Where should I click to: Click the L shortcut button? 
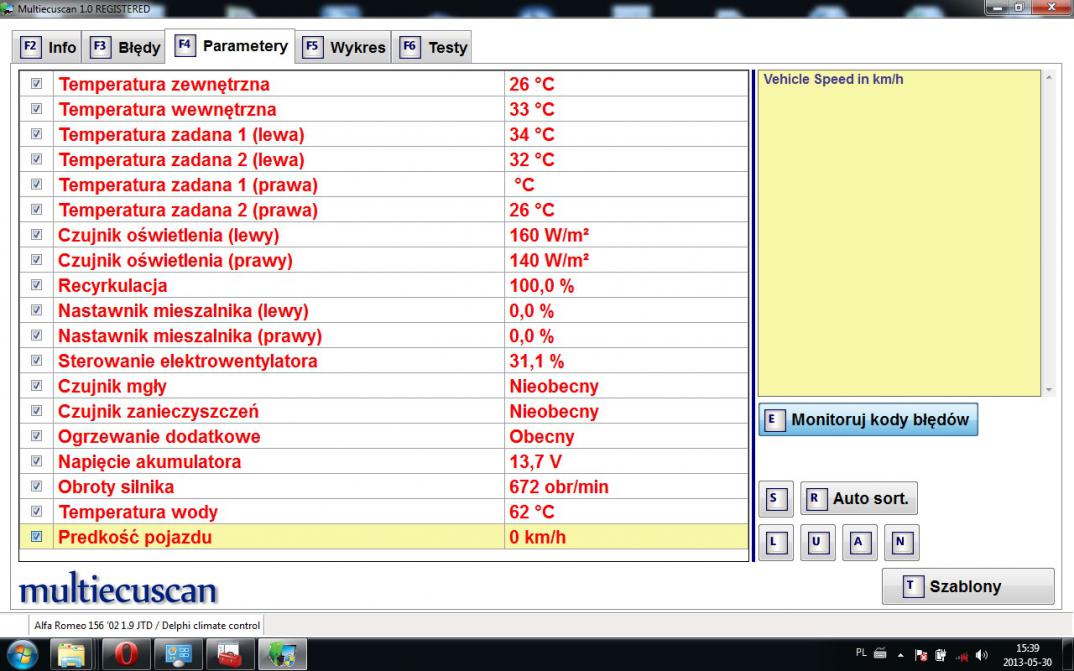pos(775,542)
